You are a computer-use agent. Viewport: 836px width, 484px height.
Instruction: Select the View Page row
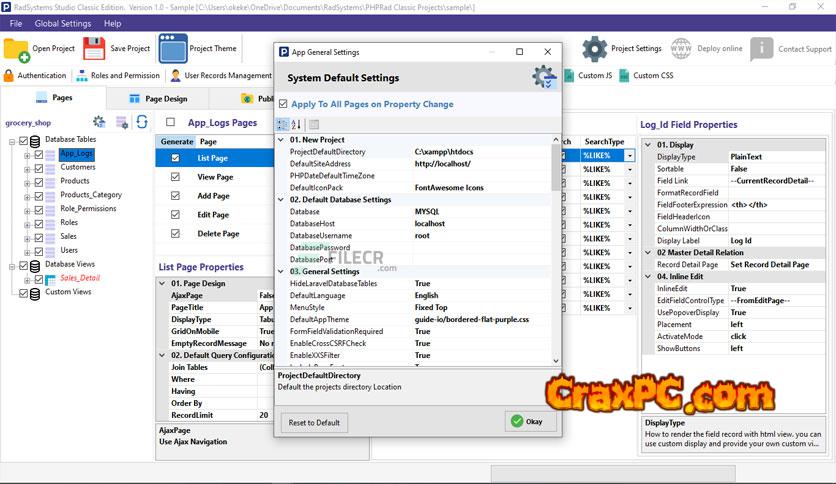click(215, 177)
